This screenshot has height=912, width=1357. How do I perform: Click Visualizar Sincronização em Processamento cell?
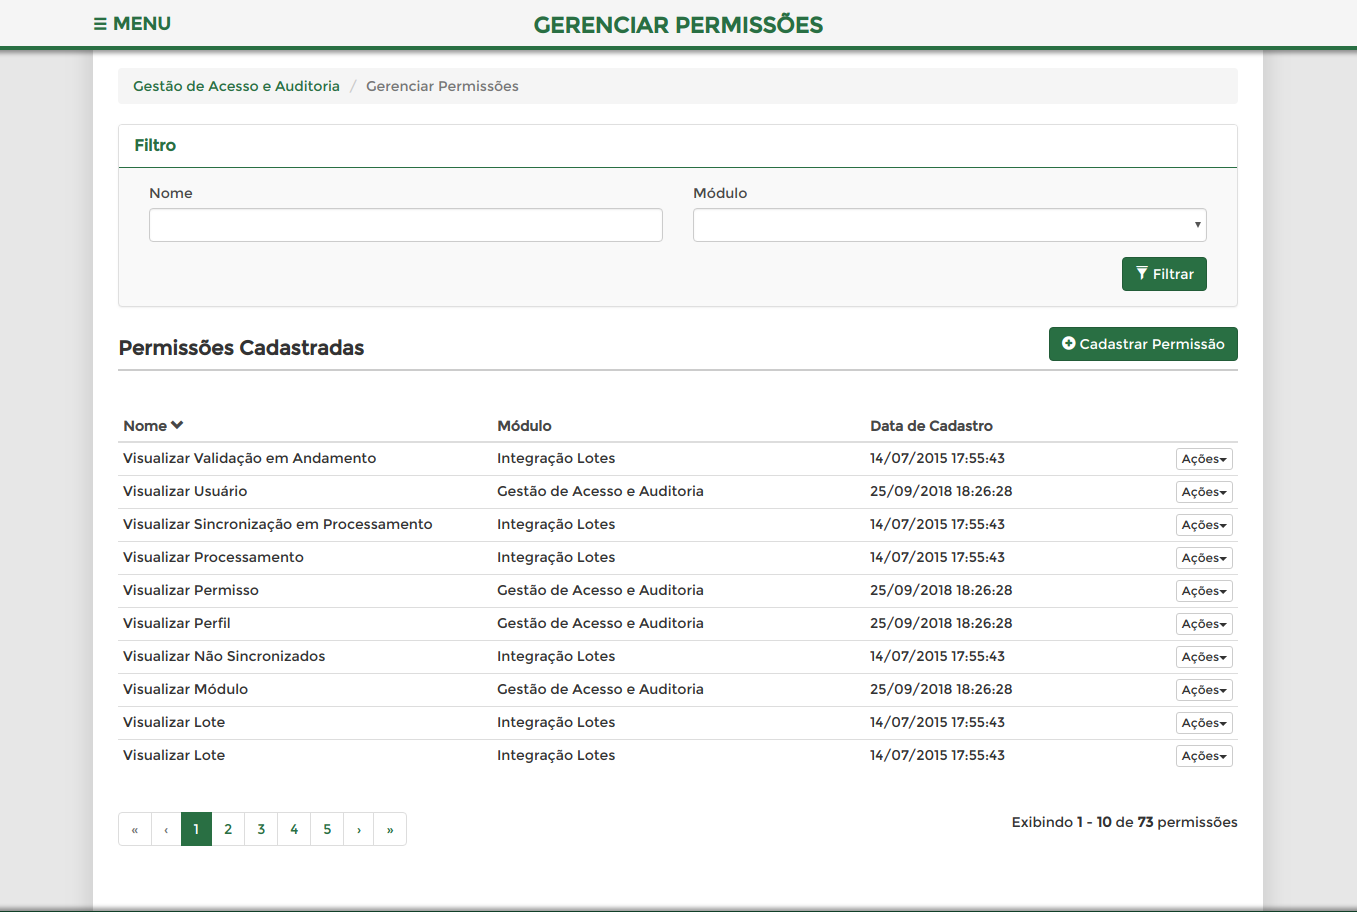(x=278, y=524)
